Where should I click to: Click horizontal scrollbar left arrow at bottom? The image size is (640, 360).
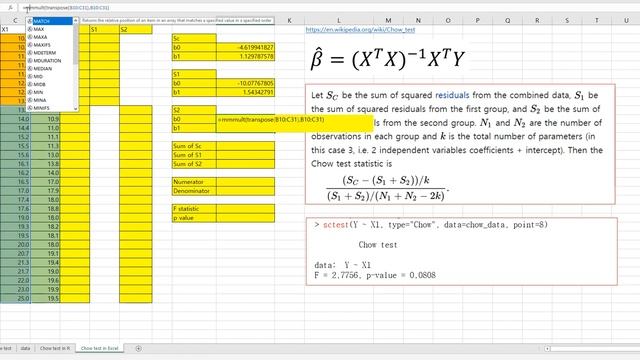click(547, 349)
